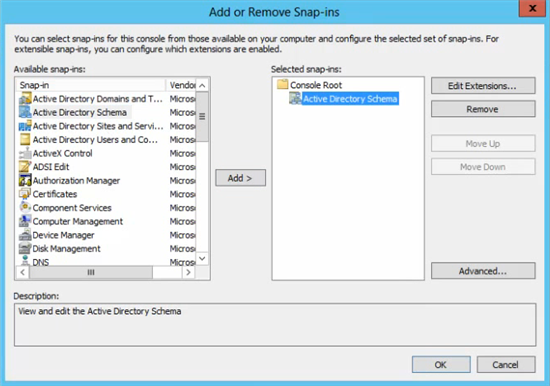The image size is (550, 386).
Task: Click the Cancel button
Action: point(506,365)
